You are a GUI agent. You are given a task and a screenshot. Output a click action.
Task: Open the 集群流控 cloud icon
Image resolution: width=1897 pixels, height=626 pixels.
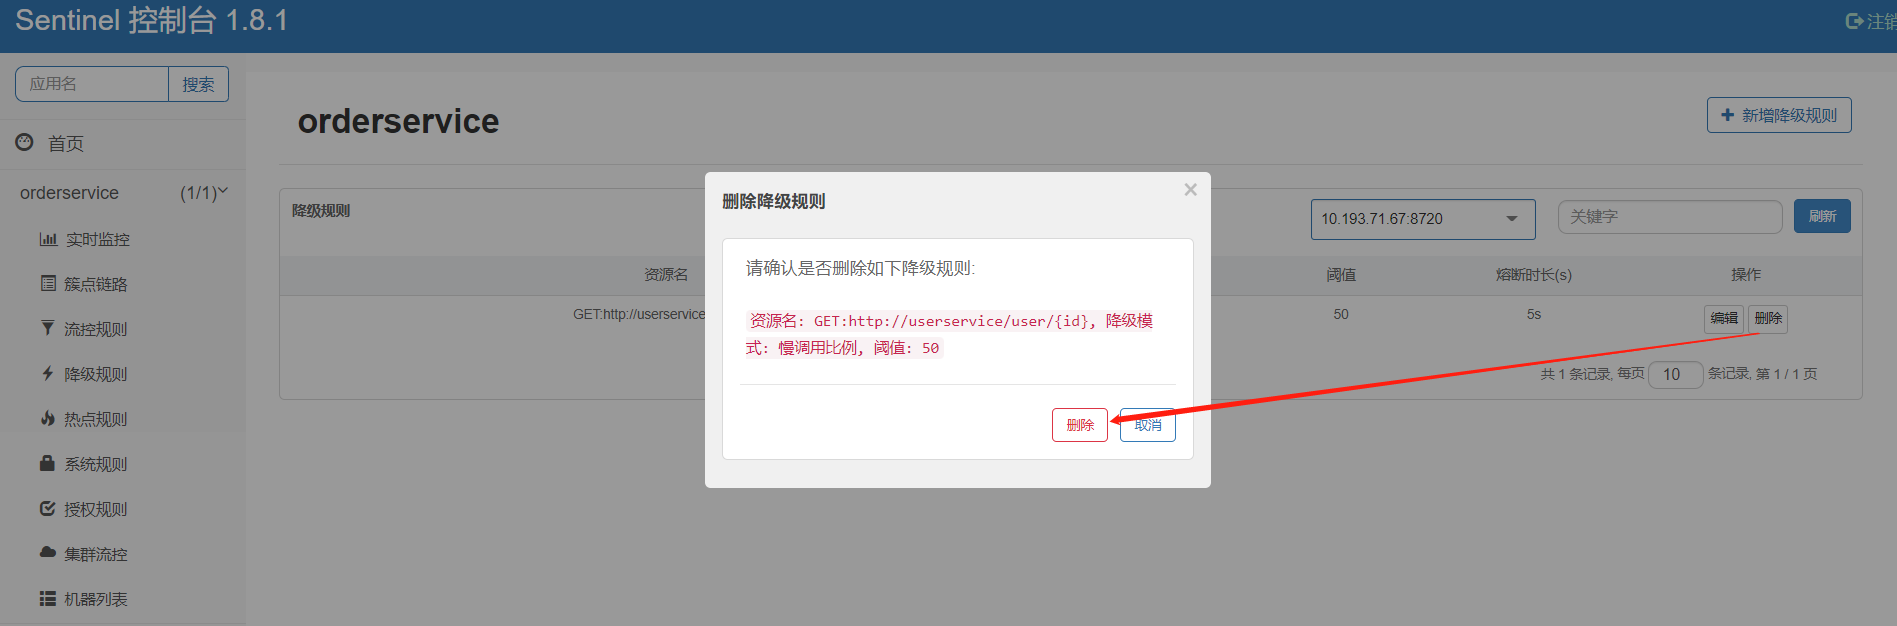[x=47, y=552]
